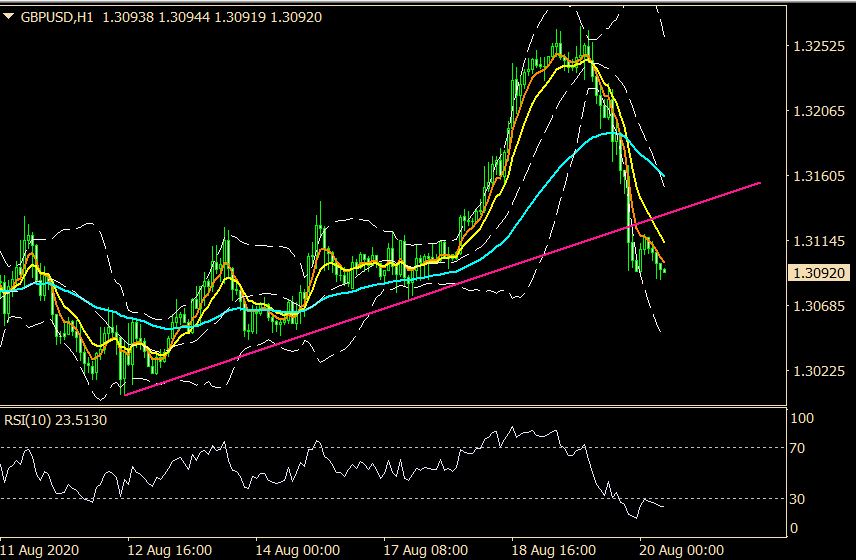Viewport: 856px width, 560px height.
Task: Click the 20 Aug 00:00 time label
Action: (681, 550)
